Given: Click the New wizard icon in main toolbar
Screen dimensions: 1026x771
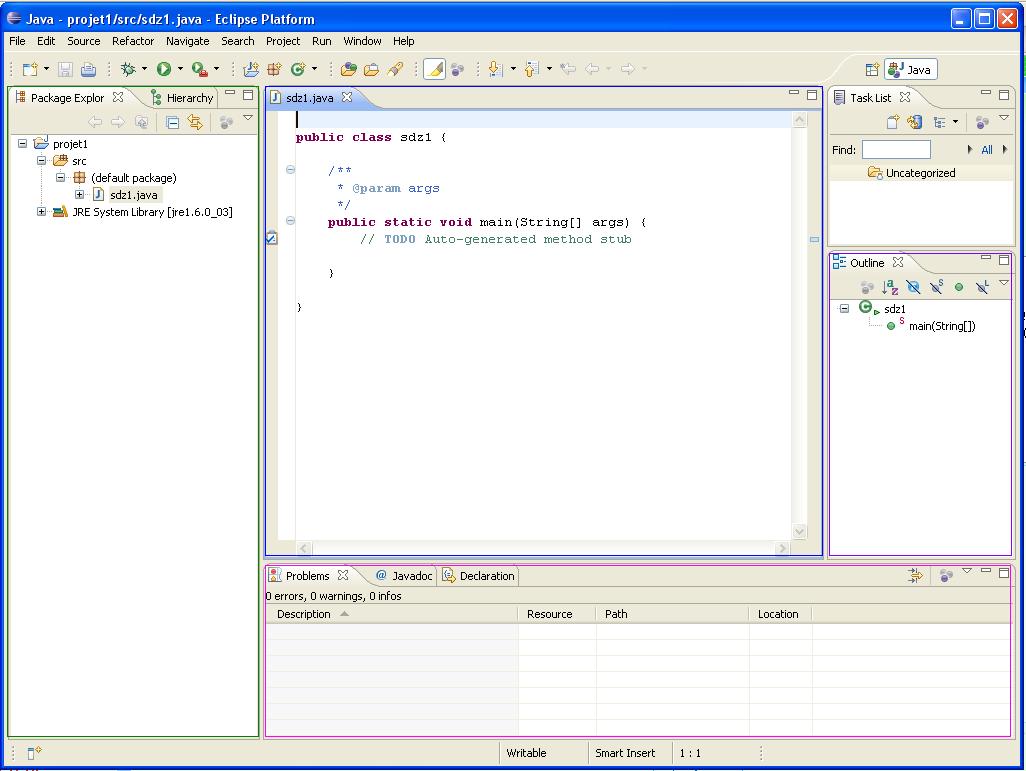Looking at the screenshot, I should point(30,69).
